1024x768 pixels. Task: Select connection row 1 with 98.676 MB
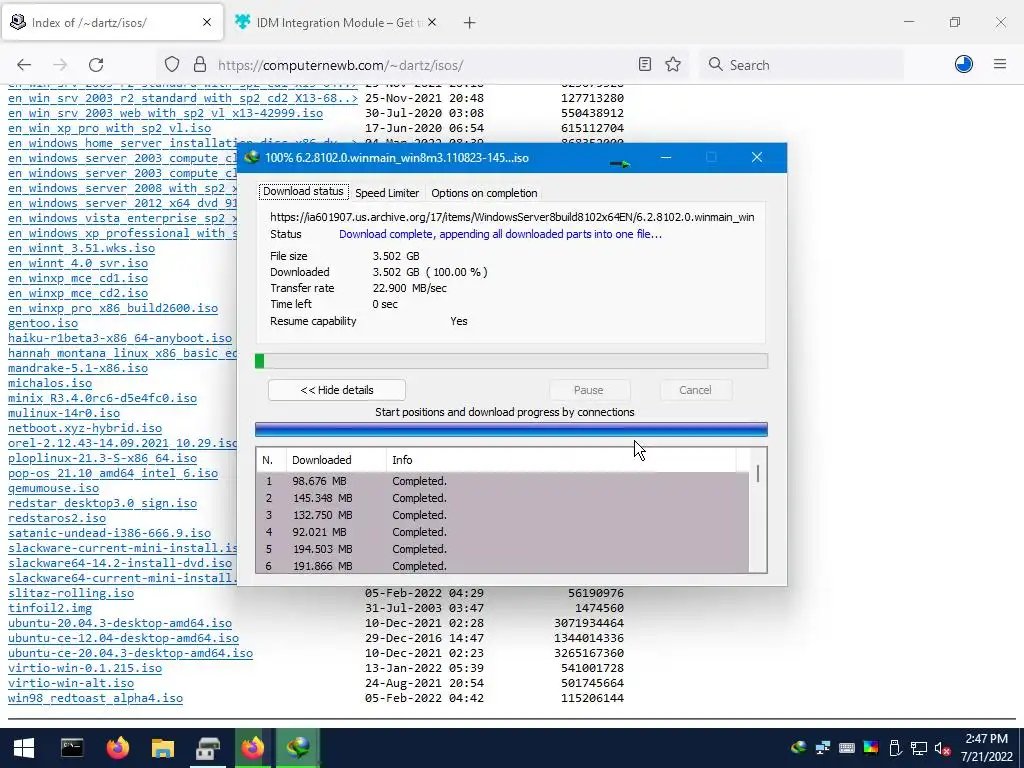pos(503,481)
